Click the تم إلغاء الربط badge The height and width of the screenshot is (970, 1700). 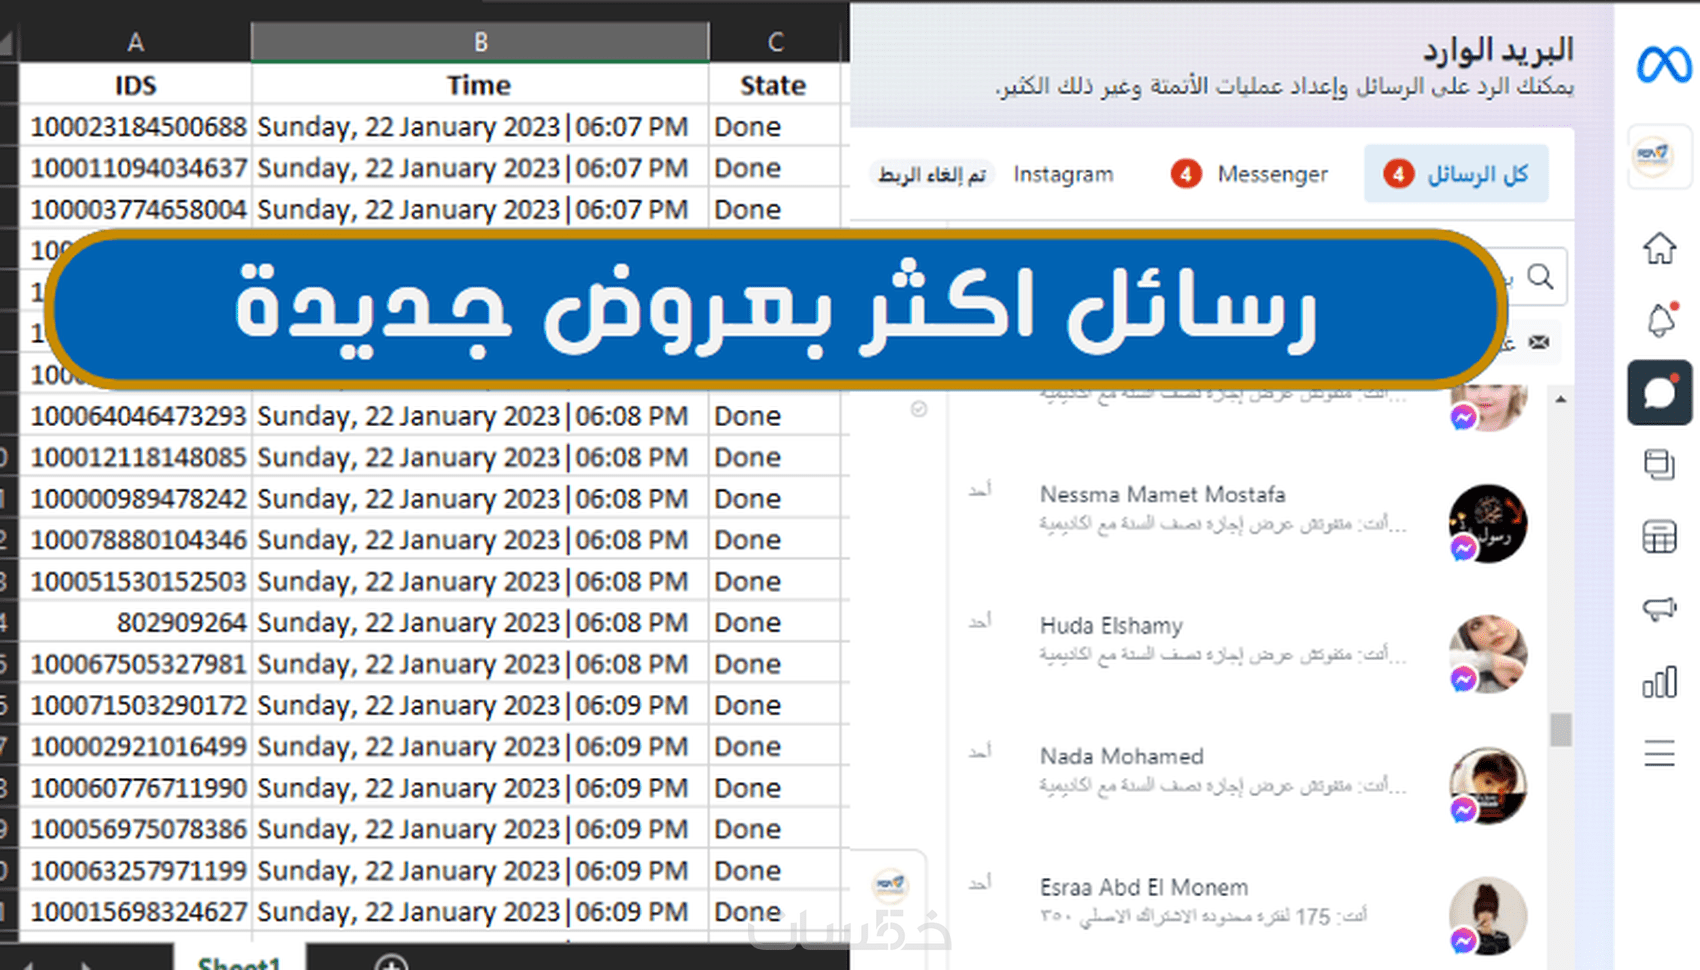pyautogui.click(x=931, y=175)
